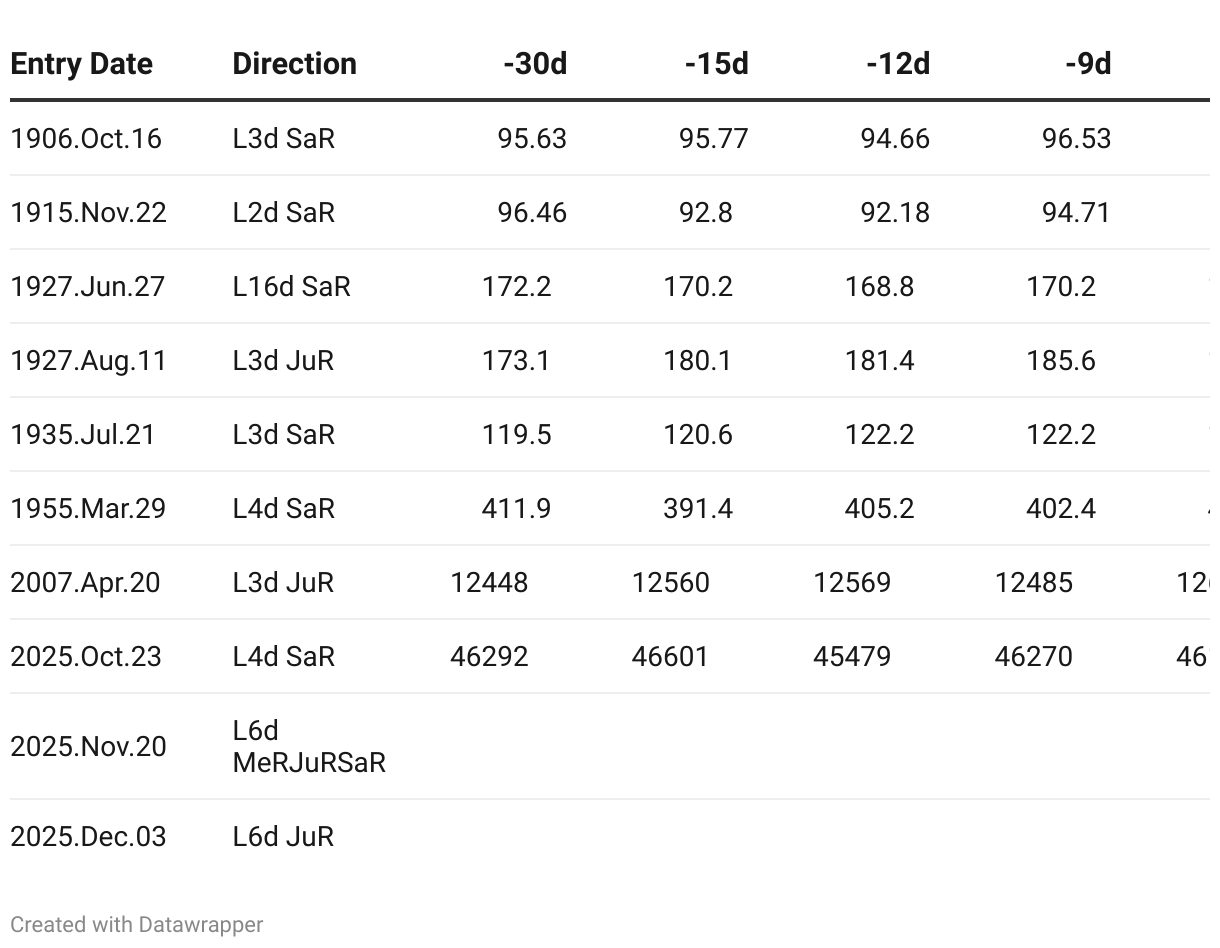Click the -9d column header
Screen dimensions: 1220x948
point(1088,64)
